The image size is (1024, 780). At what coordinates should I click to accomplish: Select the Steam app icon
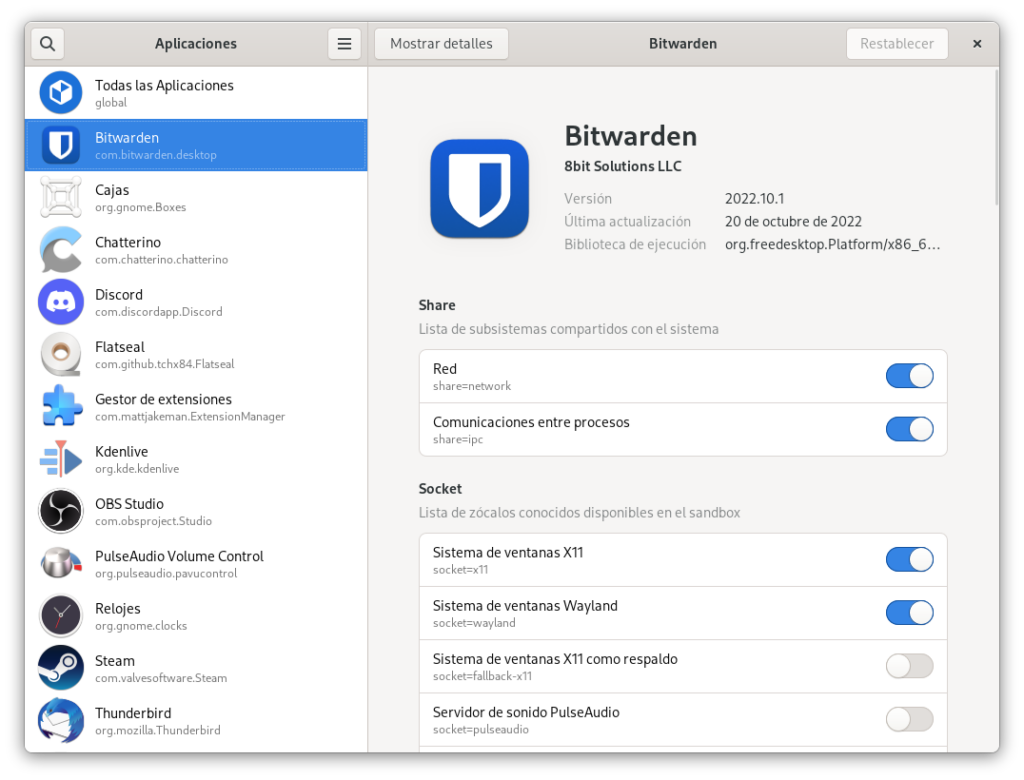[61, 668]
